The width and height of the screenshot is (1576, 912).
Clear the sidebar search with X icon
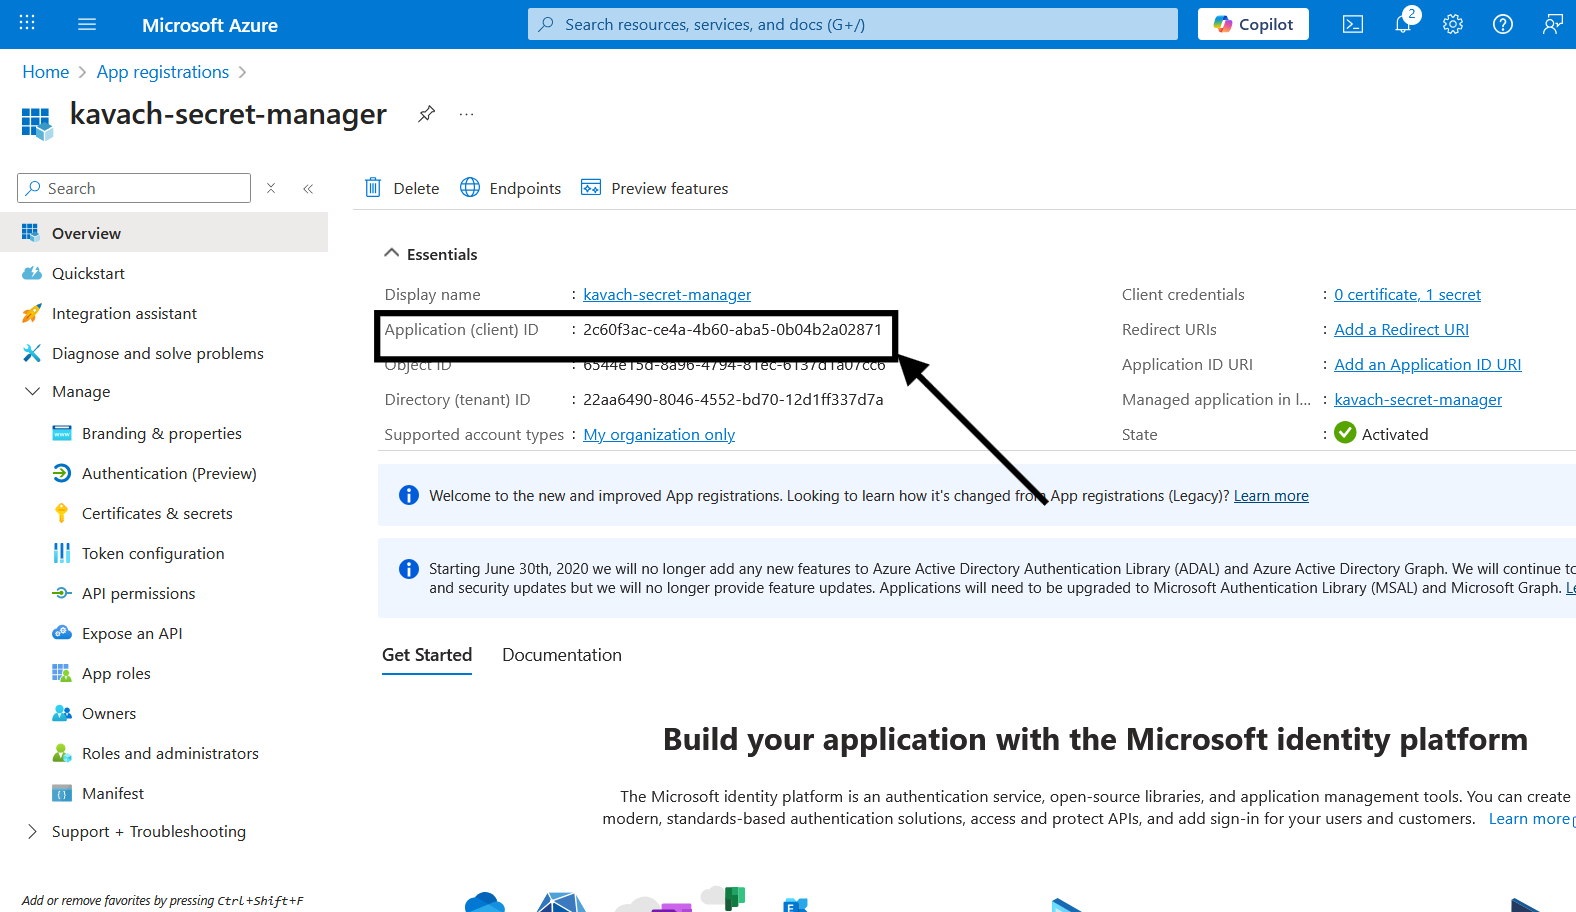271,188
